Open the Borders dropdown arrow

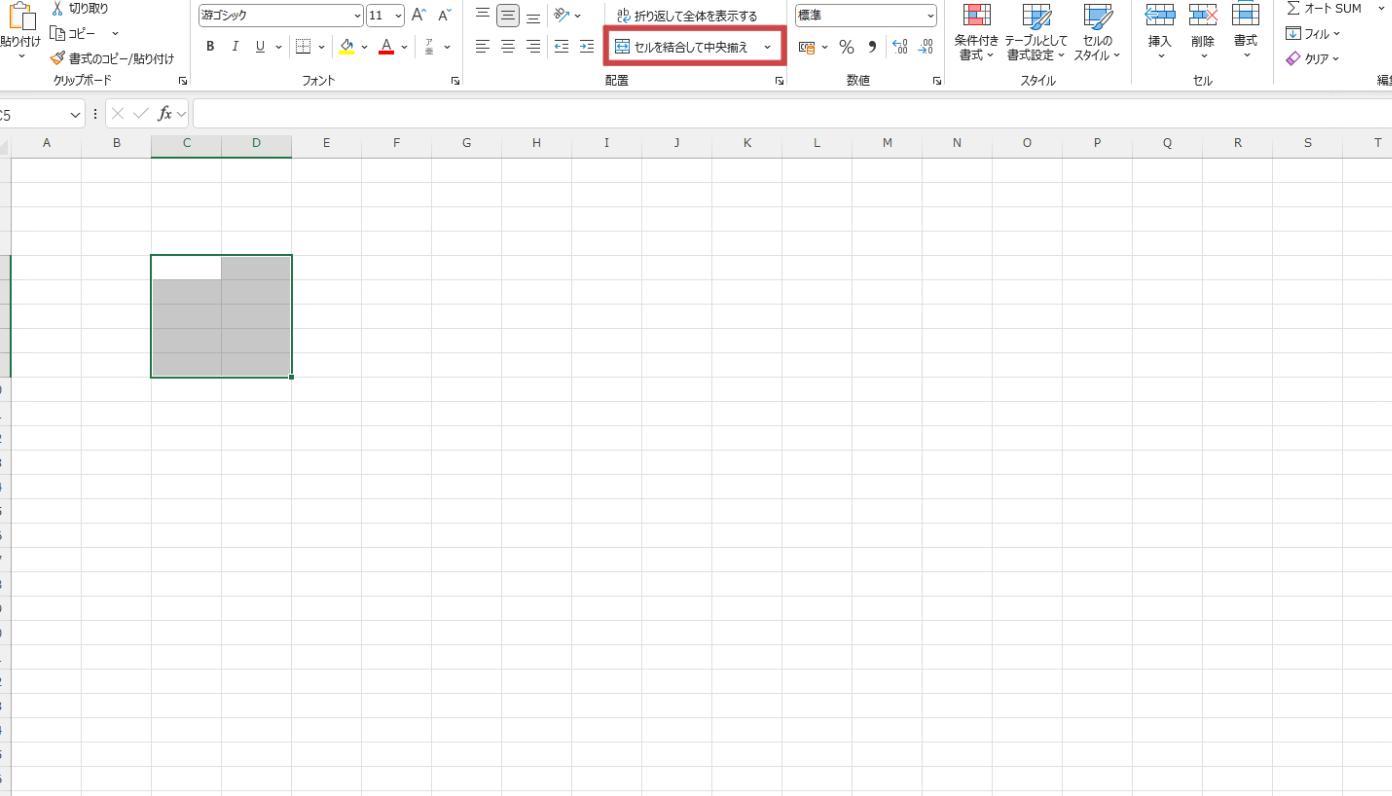coord(321,46)
